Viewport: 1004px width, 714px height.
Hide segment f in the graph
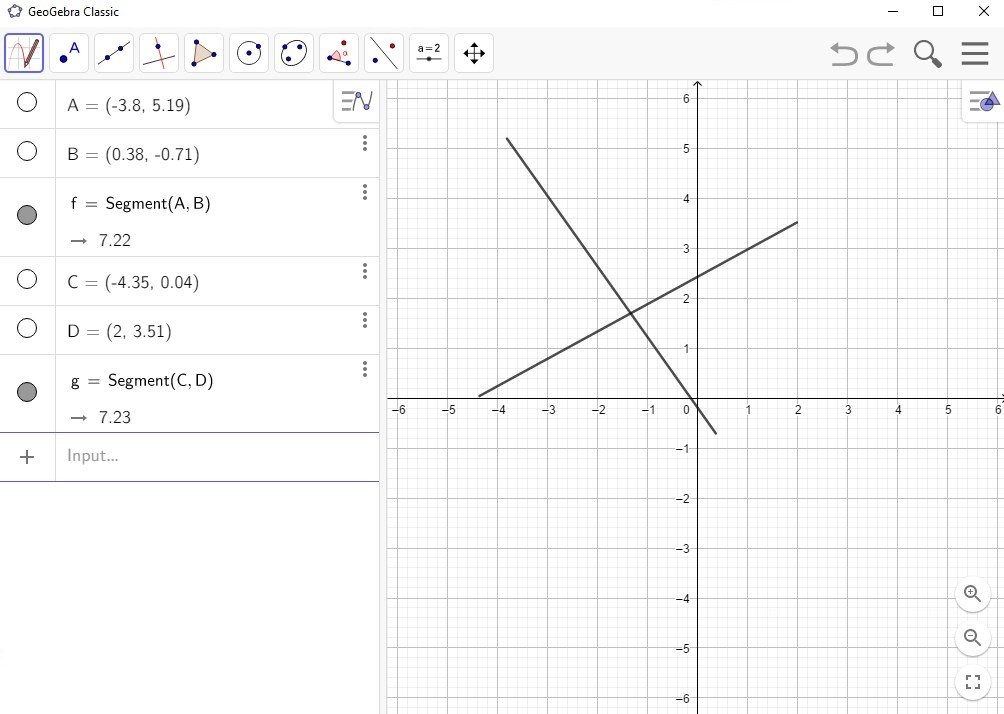27,215
